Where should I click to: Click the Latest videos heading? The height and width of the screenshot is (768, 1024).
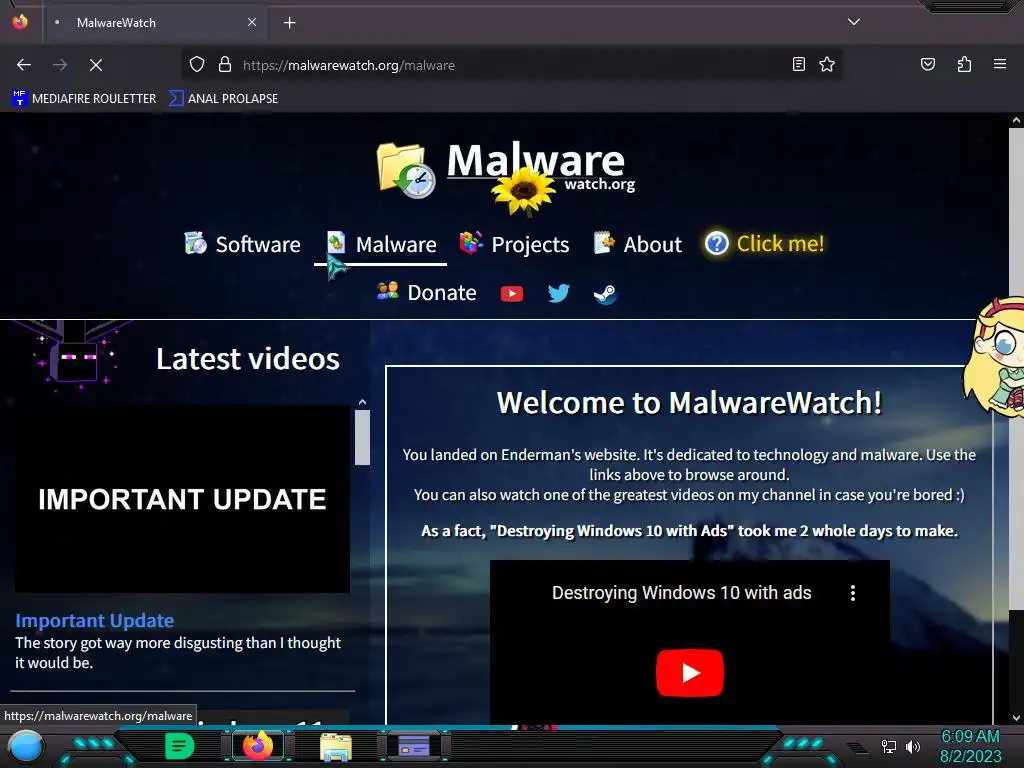click(248, 359)
